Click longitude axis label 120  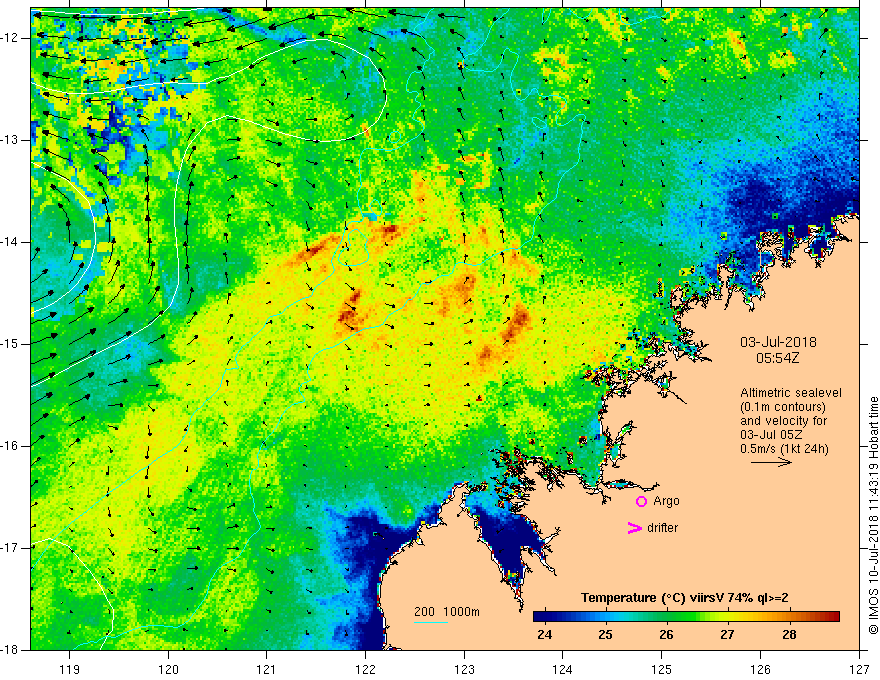tap(168, 669)
